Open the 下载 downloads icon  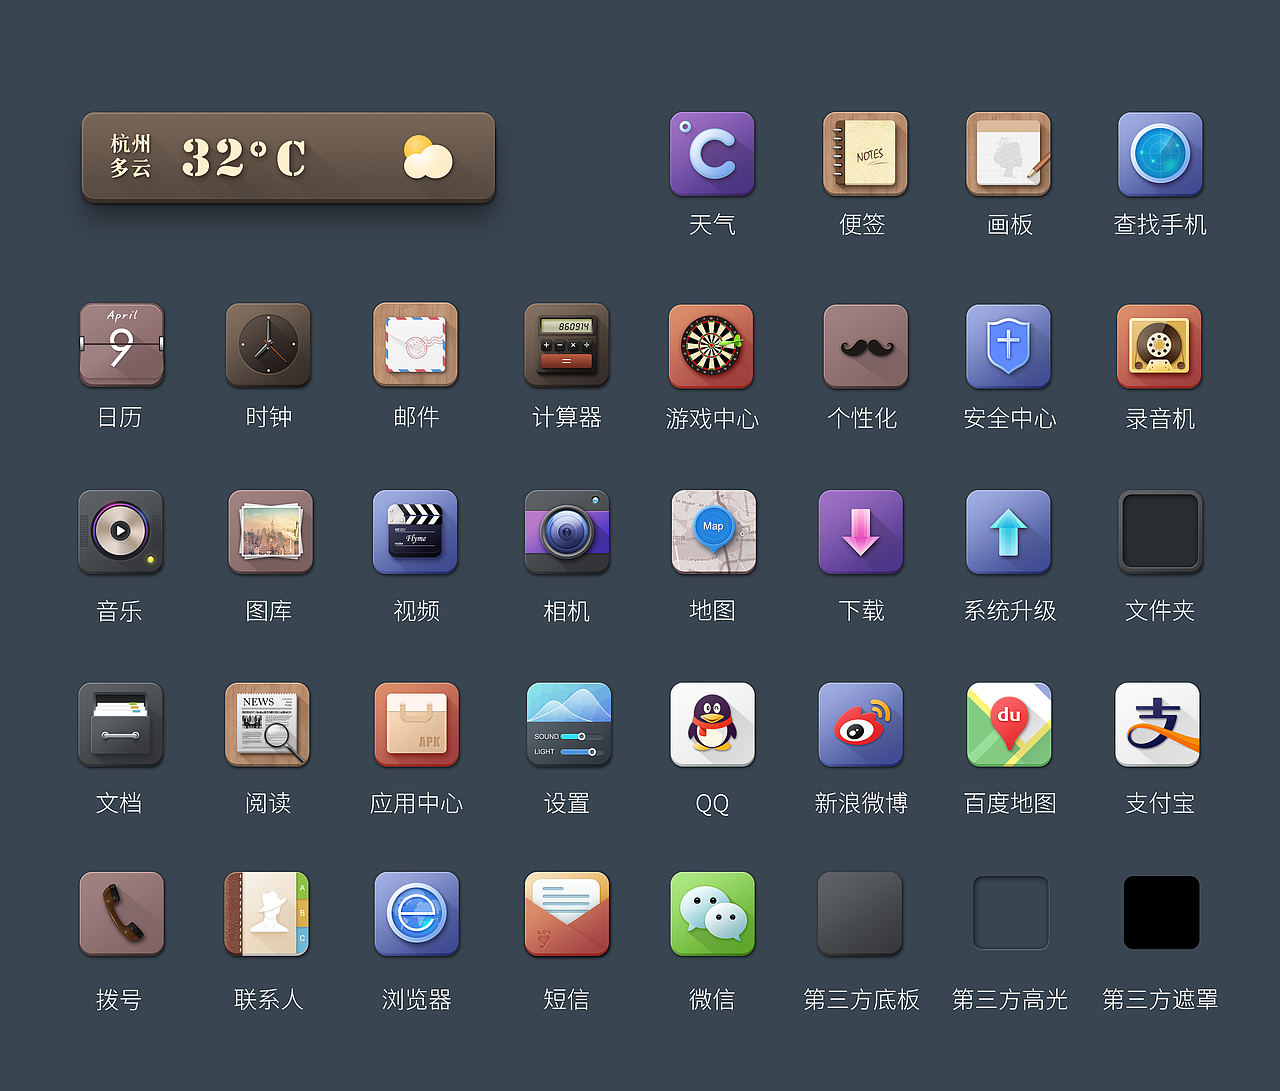861,532
